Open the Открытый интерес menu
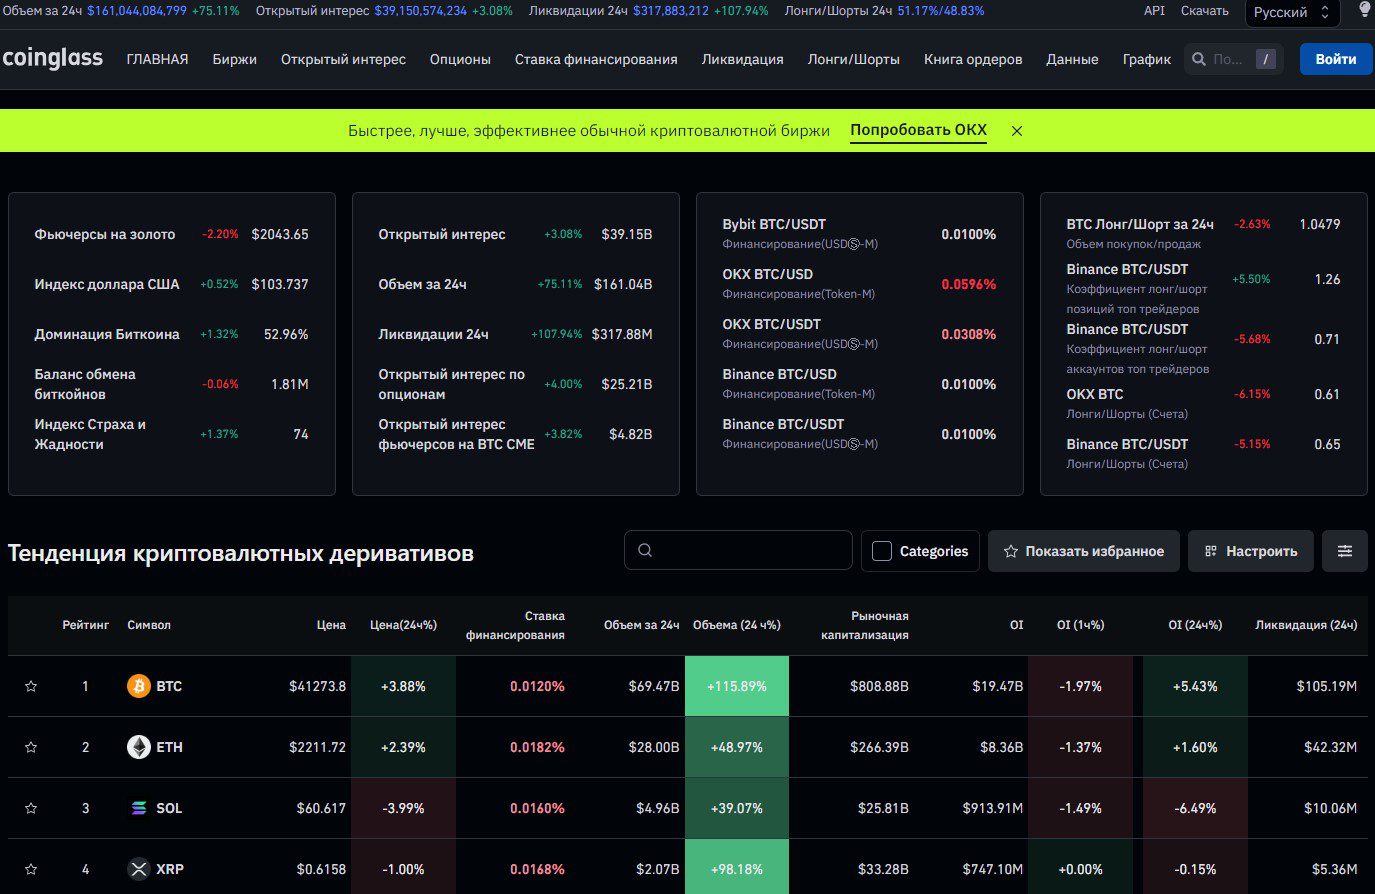 (343, 59)
